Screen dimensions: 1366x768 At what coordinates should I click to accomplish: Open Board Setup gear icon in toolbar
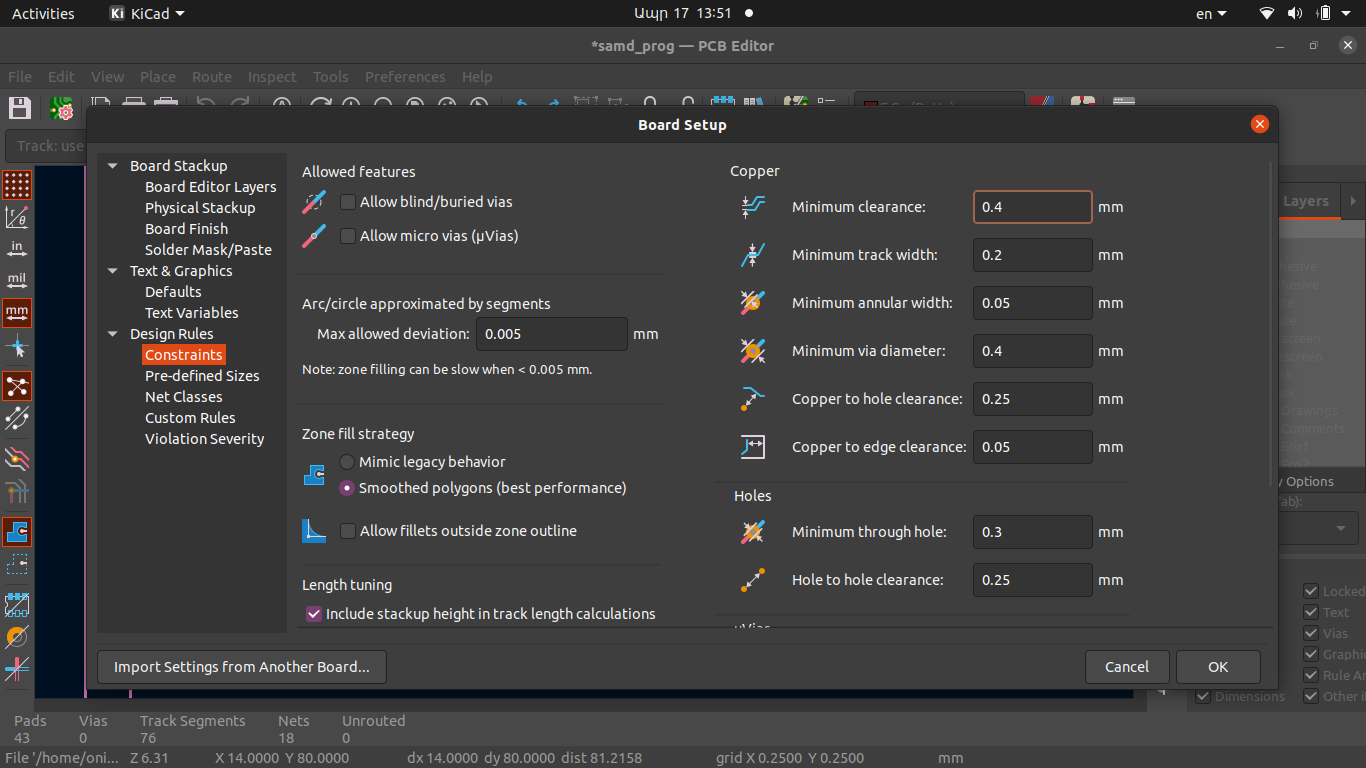62,108
